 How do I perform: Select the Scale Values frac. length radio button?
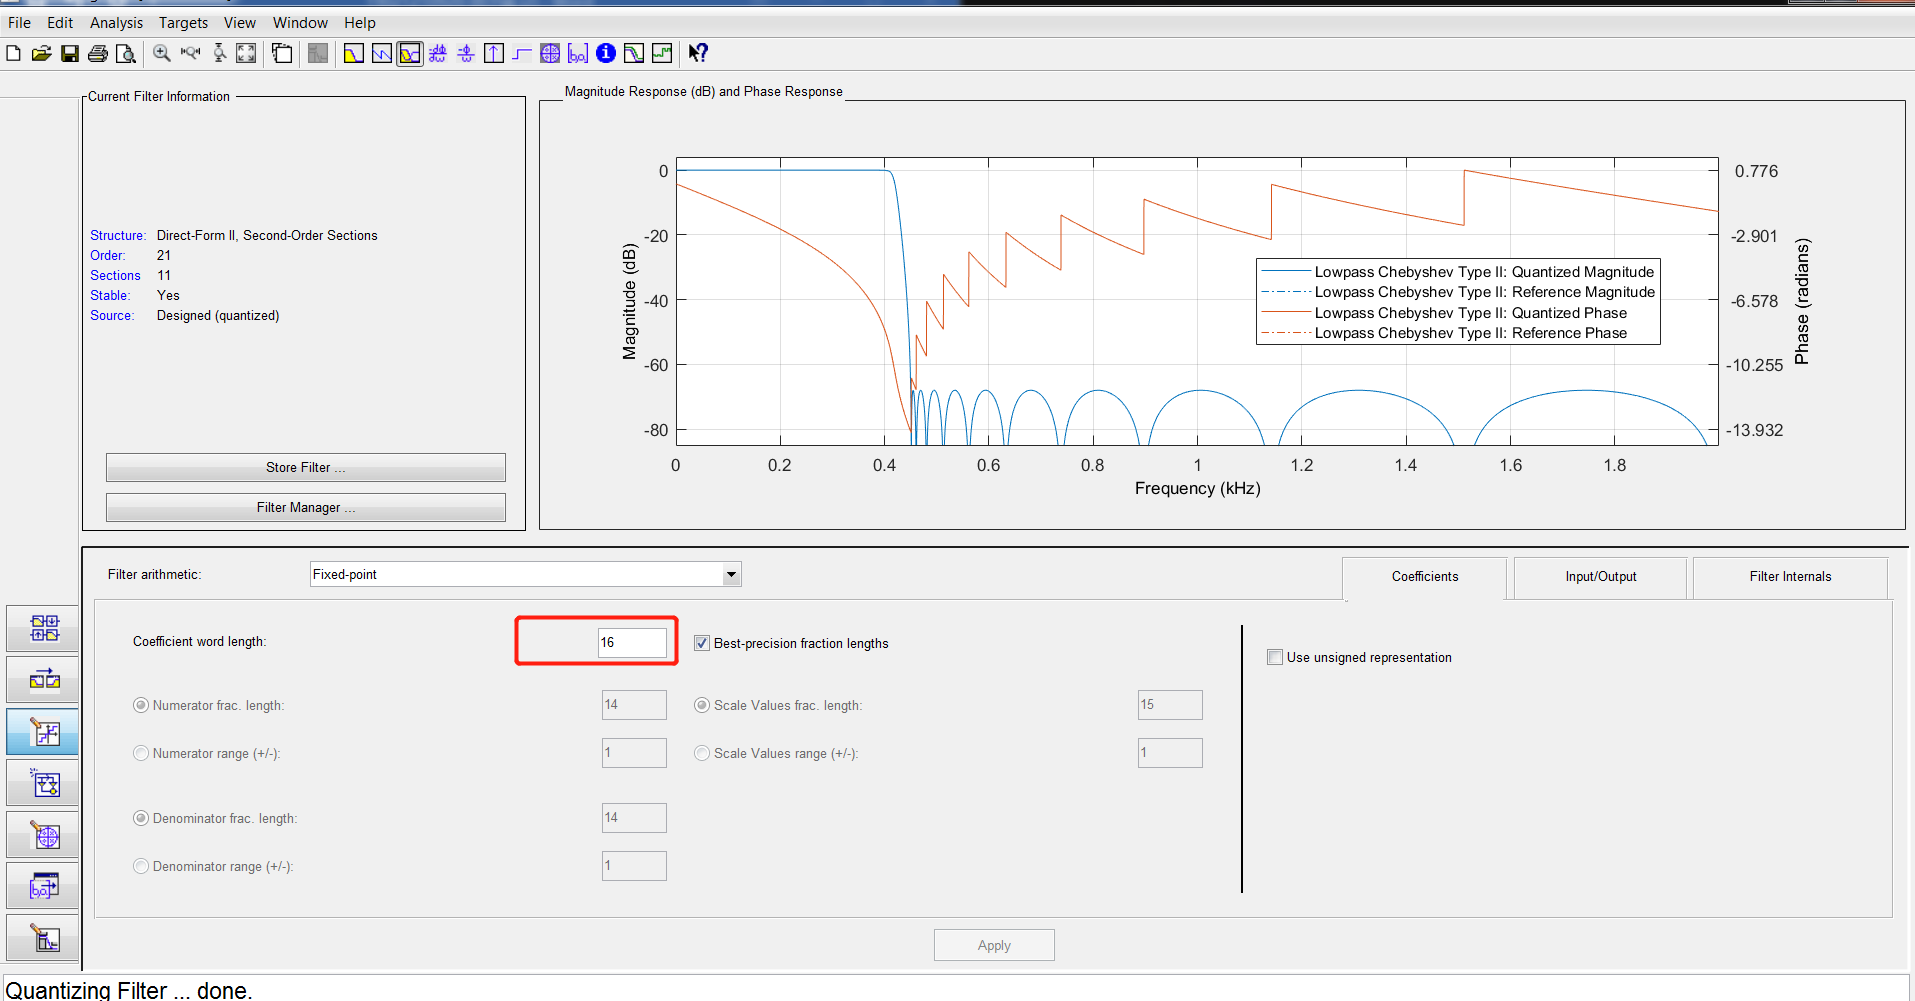coord(702,705)
